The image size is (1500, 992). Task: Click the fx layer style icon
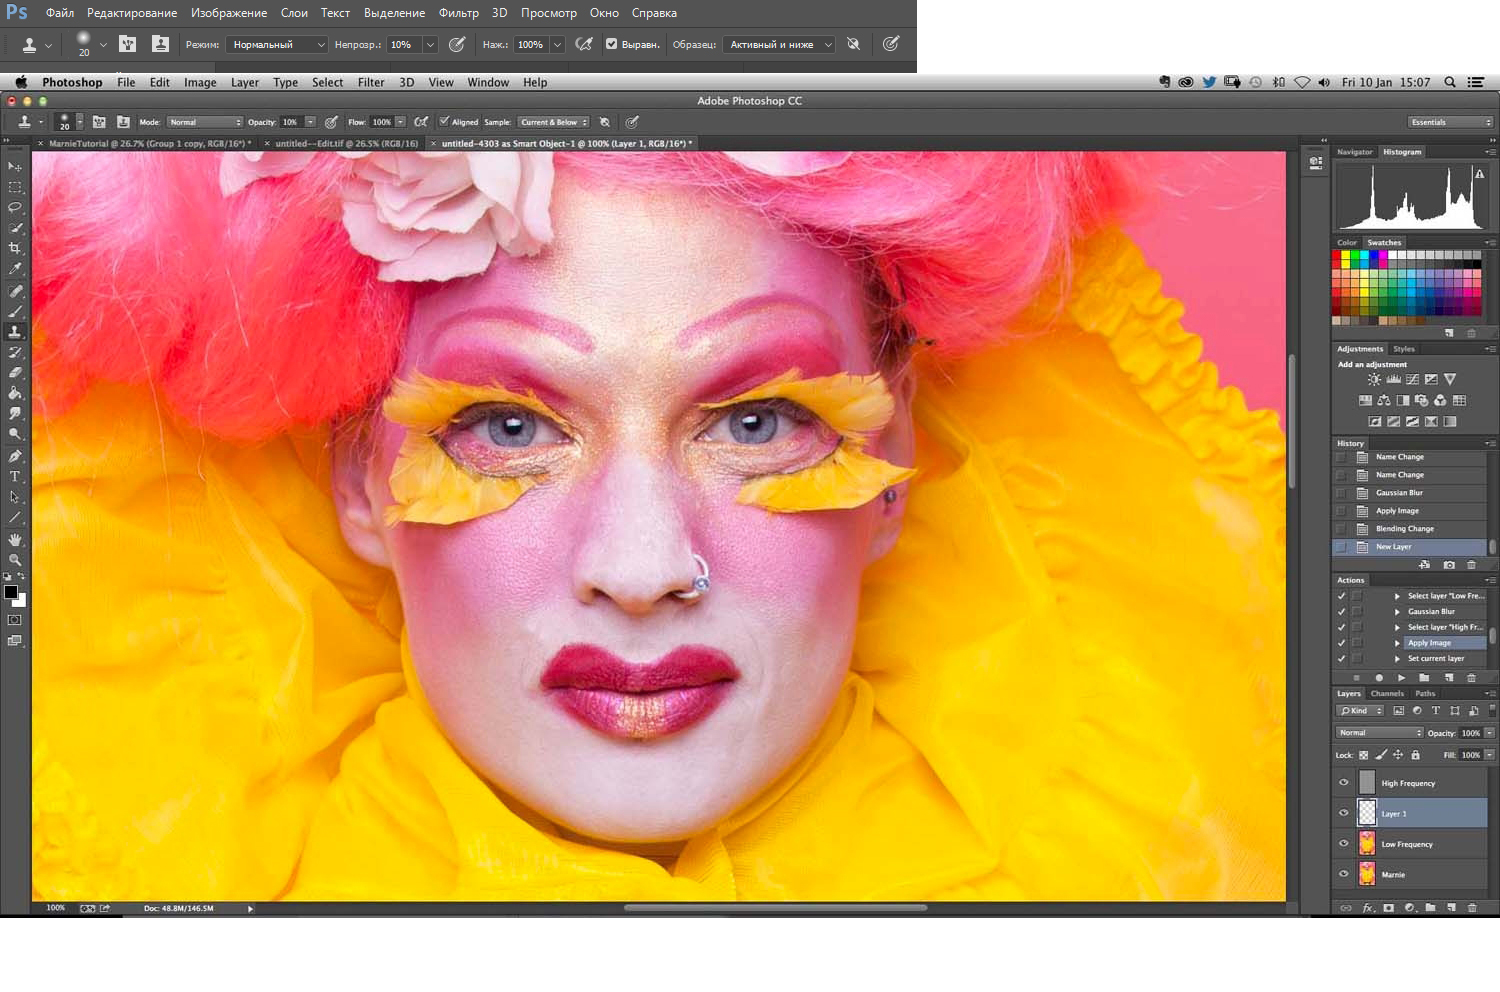click(1368, 908)
